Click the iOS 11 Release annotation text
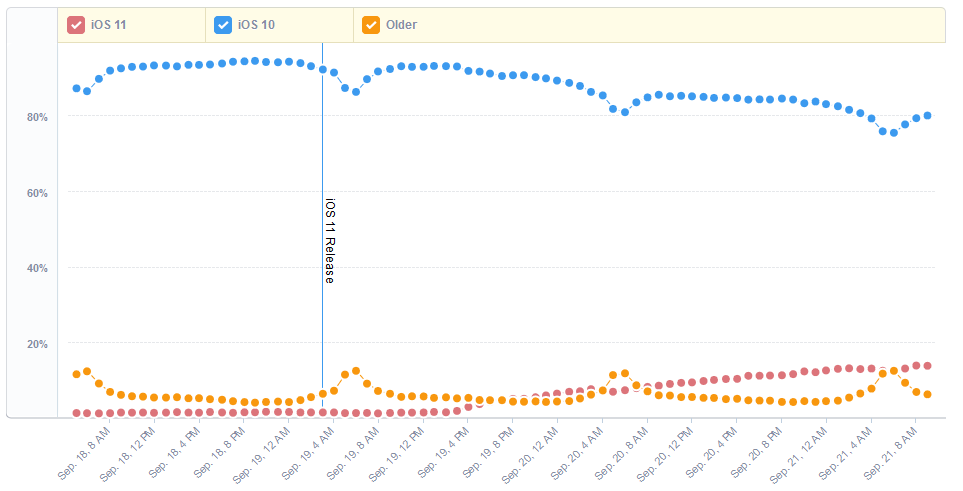 click(329, 240)
